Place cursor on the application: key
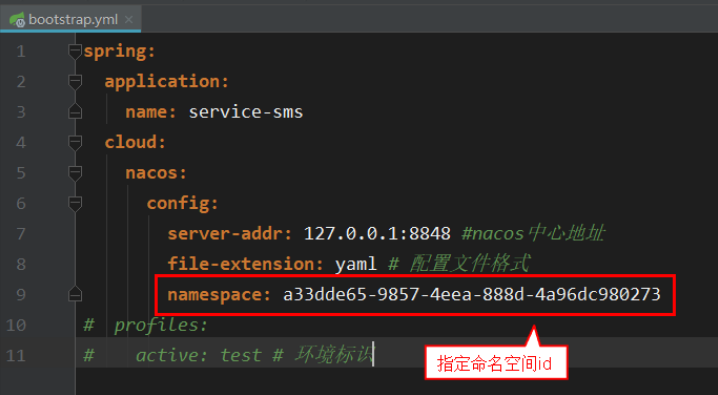This screenshot has width=718, height=395. [167, 81]
